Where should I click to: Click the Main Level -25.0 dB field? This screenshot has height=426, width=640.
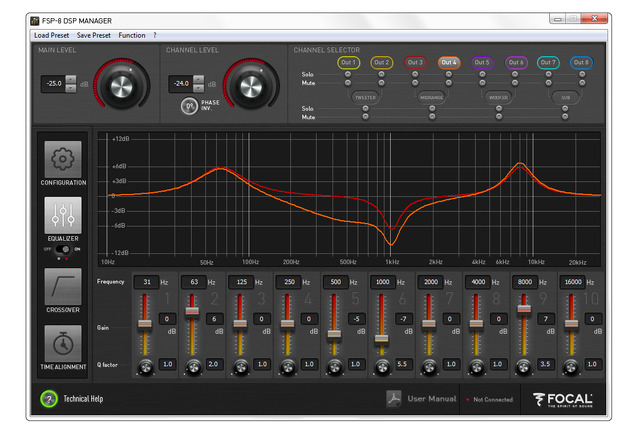tap(53, 84)
